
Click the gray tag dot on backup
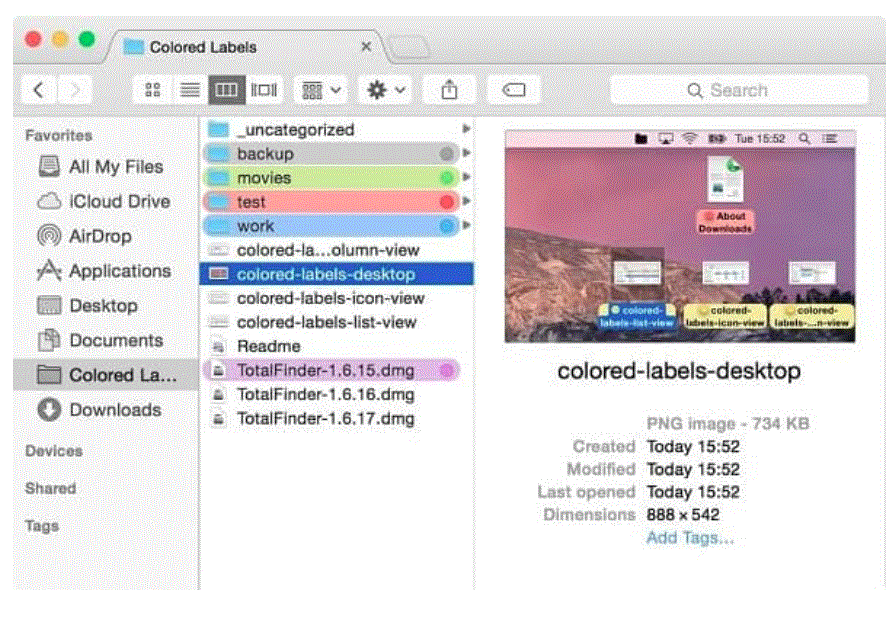point(447,154)
